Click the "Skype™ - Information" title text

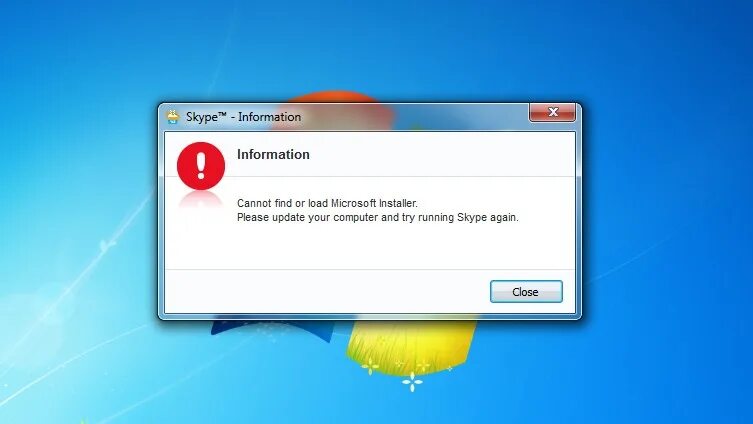pyautogui.click(x=243, y=117)
